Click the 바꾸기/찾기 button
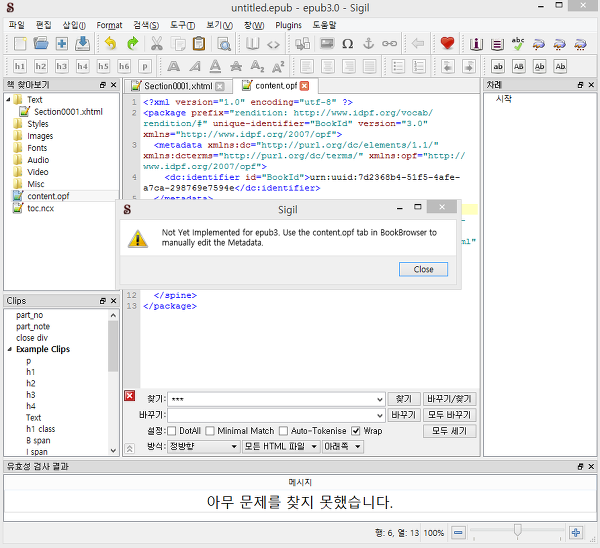The image size is (600, 548). 449,399
